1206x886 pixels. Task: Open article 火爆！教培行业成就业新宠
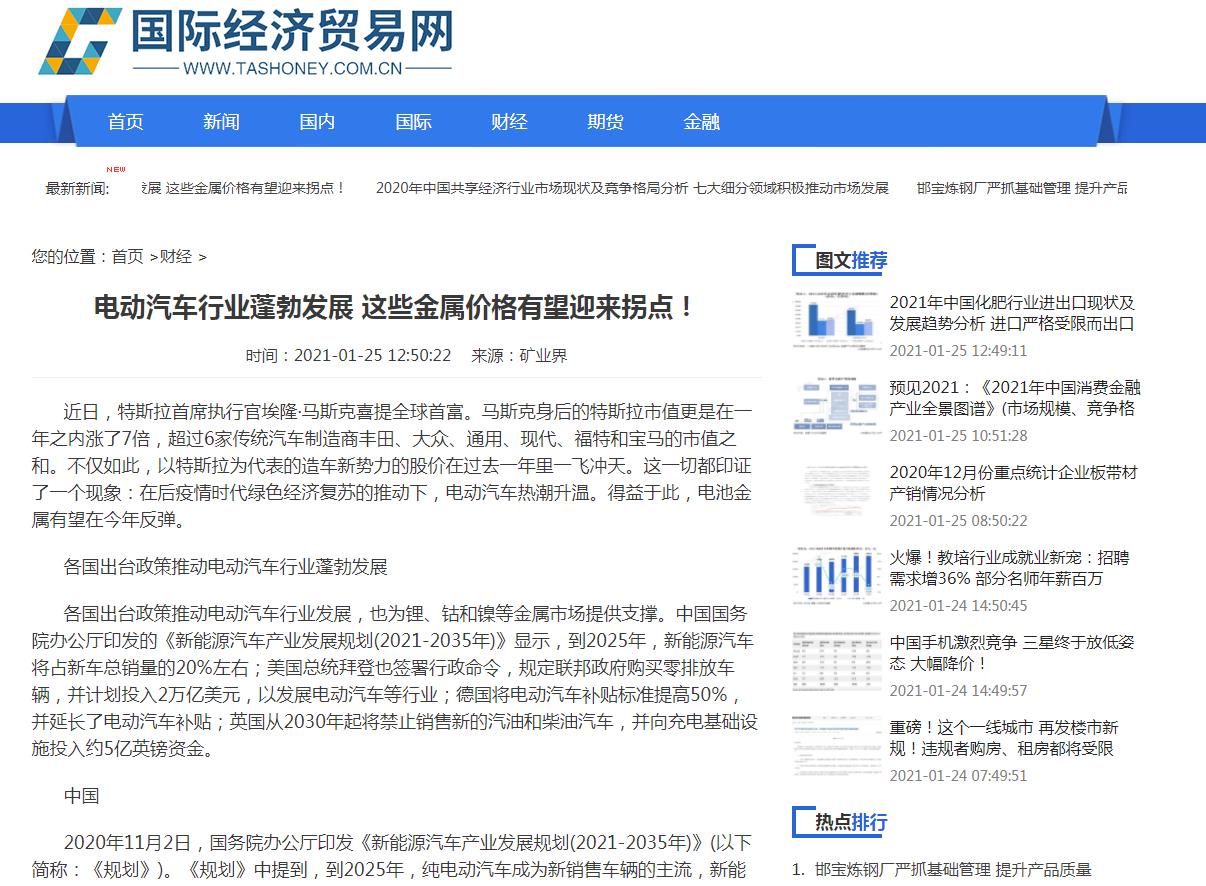coord(1009,568)
